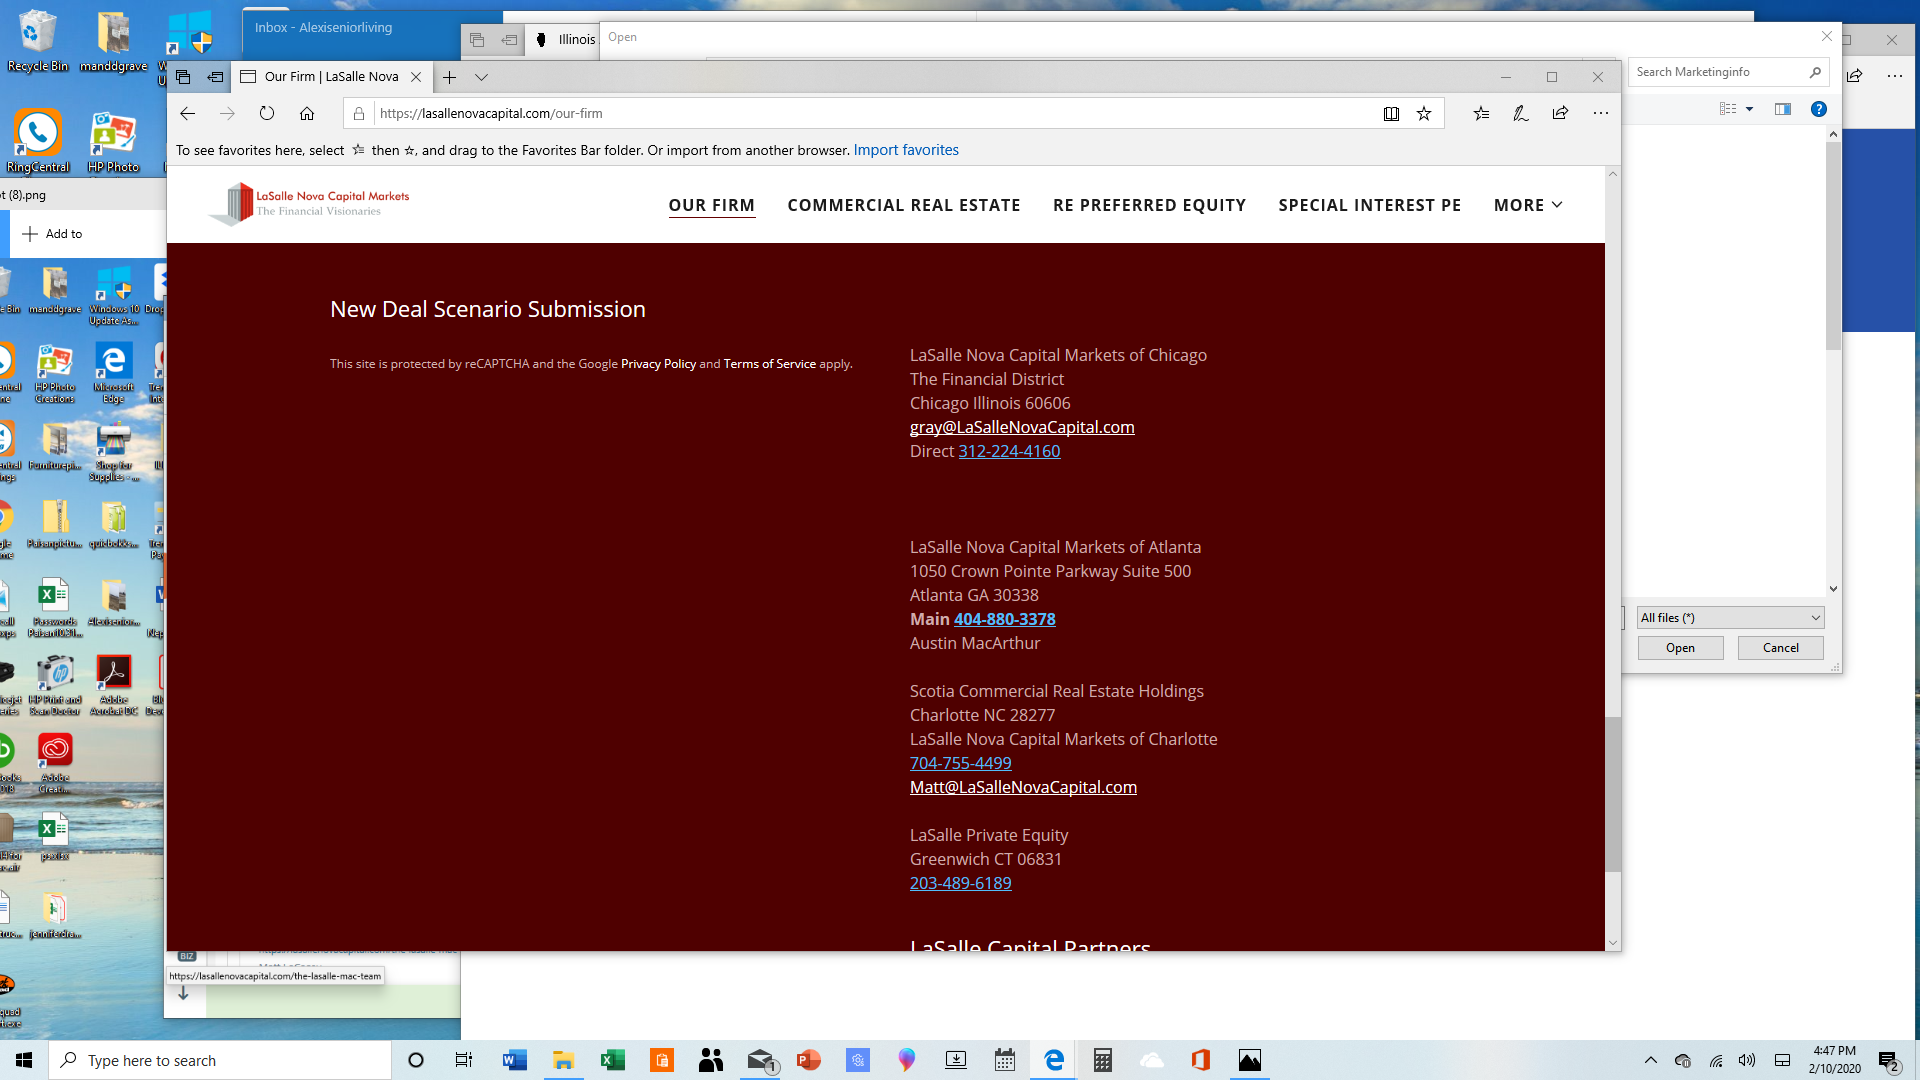Image resolution: width=1920 pixels, height=1080 pixels.
Task: Call Charlotte number 704-755-4499
Action: [960, 763]
